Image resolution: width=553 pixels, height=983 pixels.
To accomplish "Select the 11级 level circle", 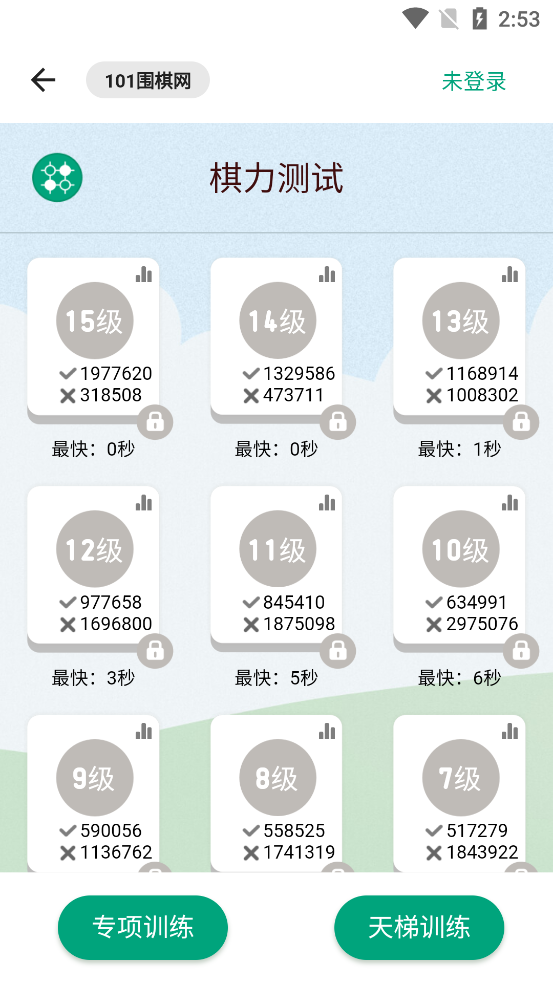I will (x=278, y=549).
